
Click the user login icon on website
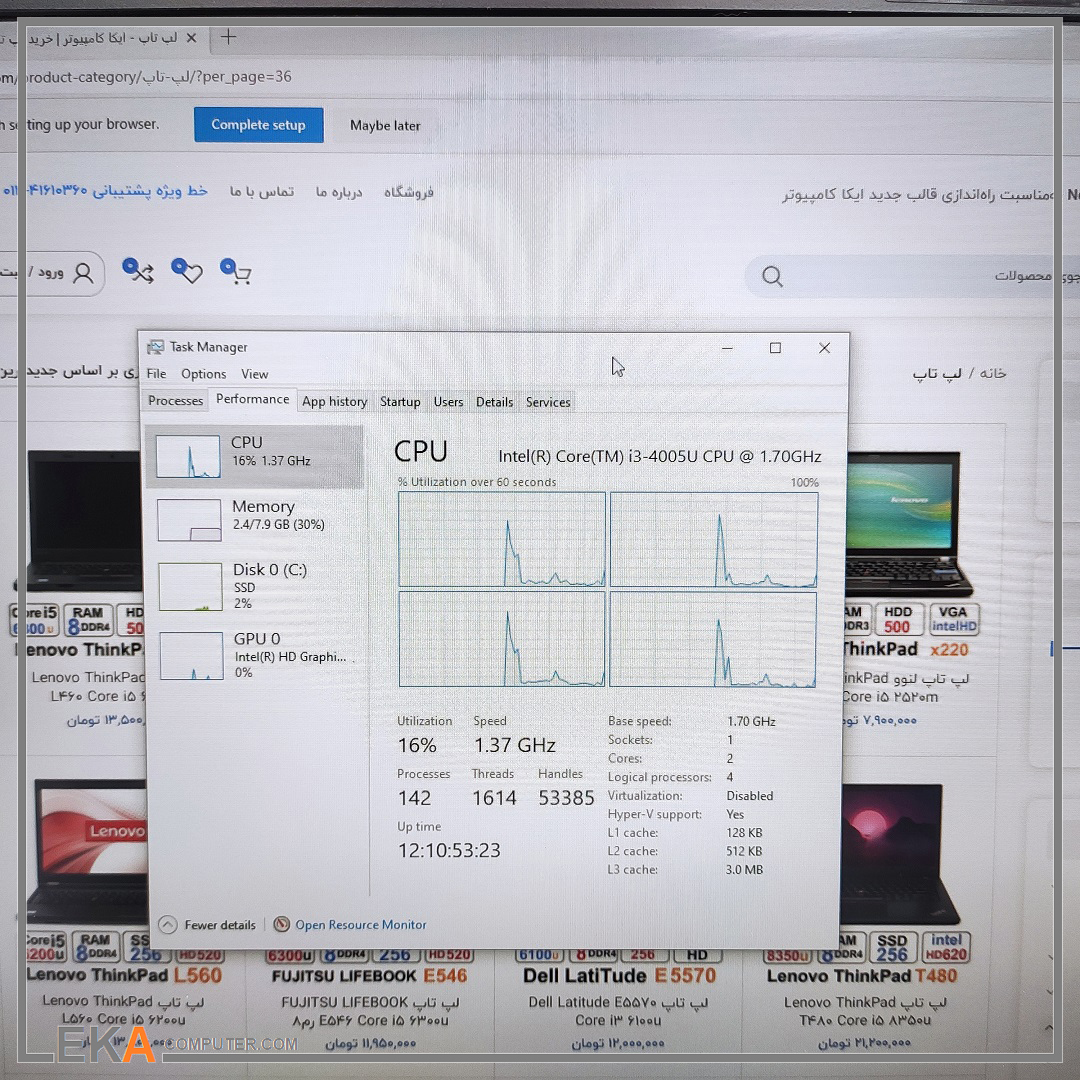point(83,273)
